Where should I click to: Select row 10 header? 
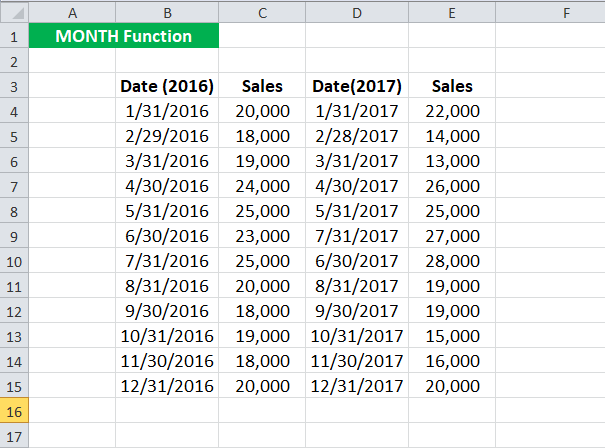click(x=14, y=261)
